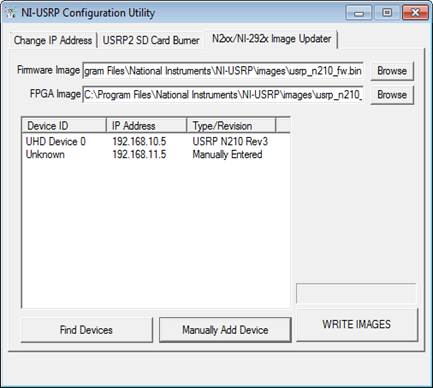Click the FPGA Image path field
This screenshot has width=433, height=388.
(223, 95)
